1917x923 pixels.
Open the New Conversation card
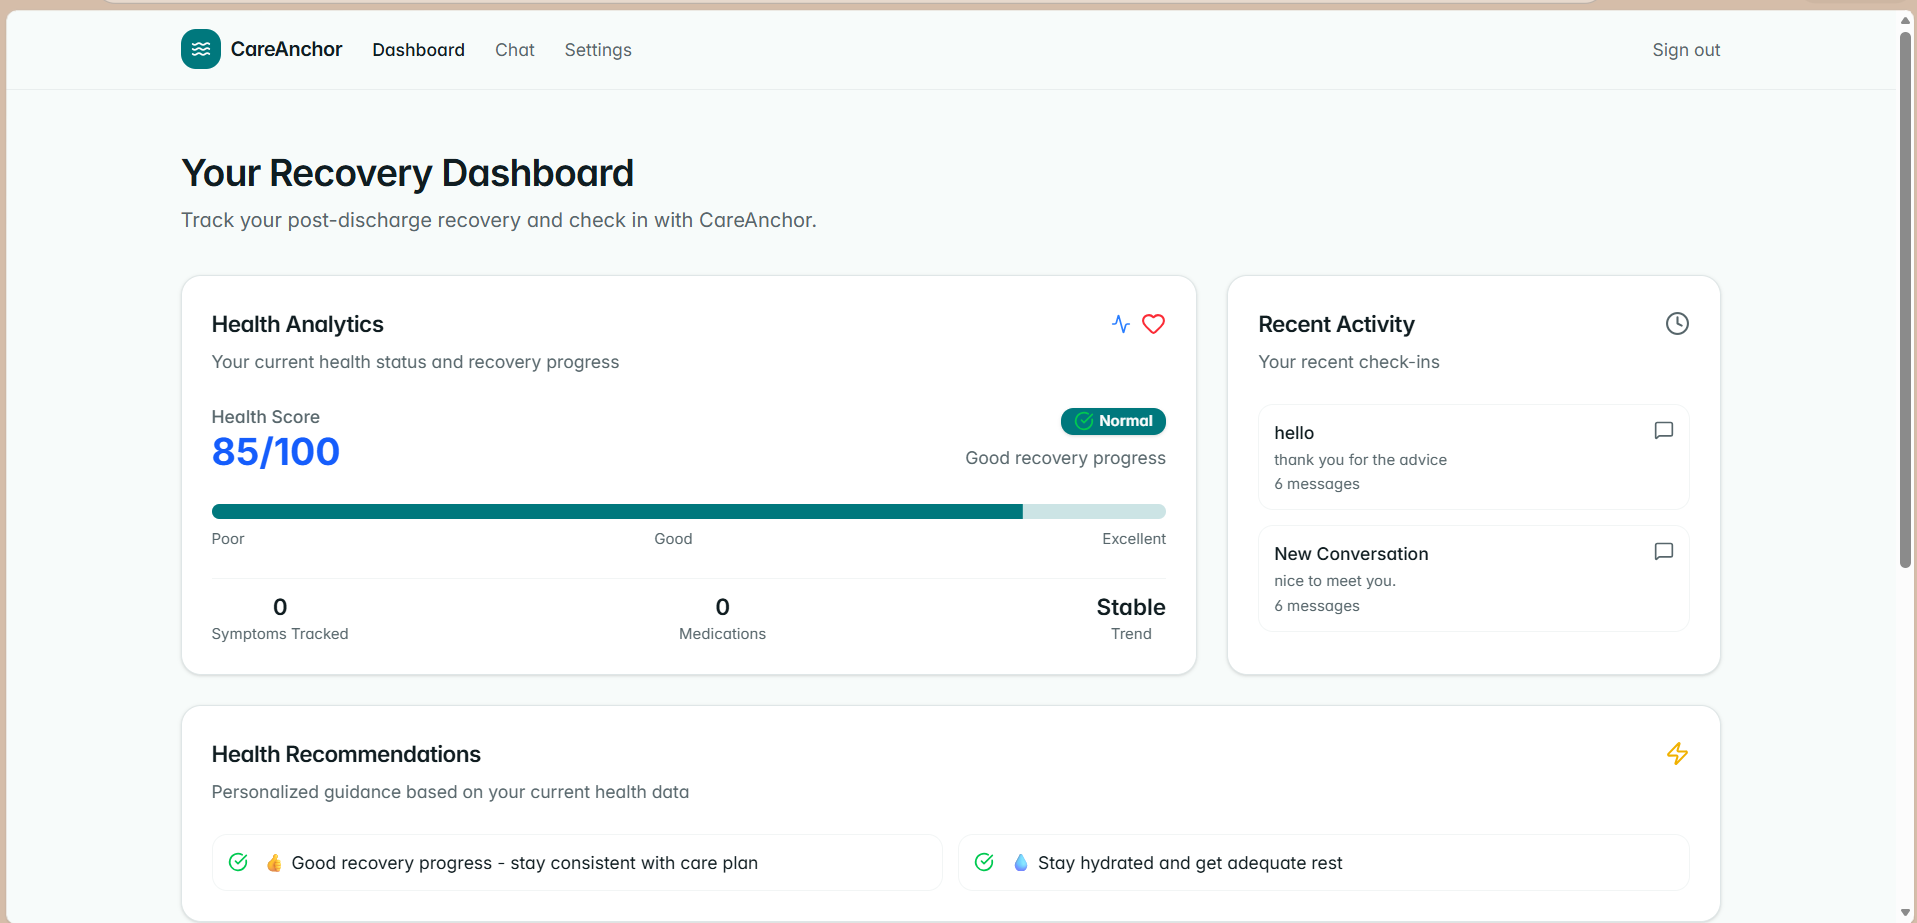1473,578
